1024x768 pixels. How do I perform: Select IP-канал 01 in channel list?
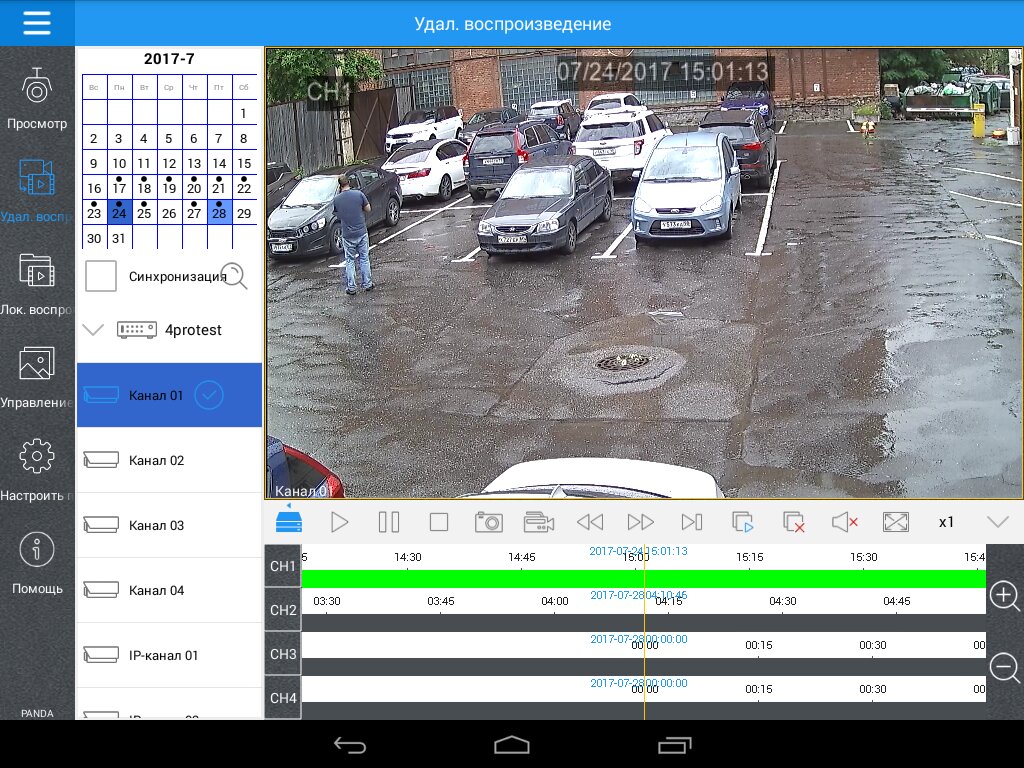coord(169,655)
